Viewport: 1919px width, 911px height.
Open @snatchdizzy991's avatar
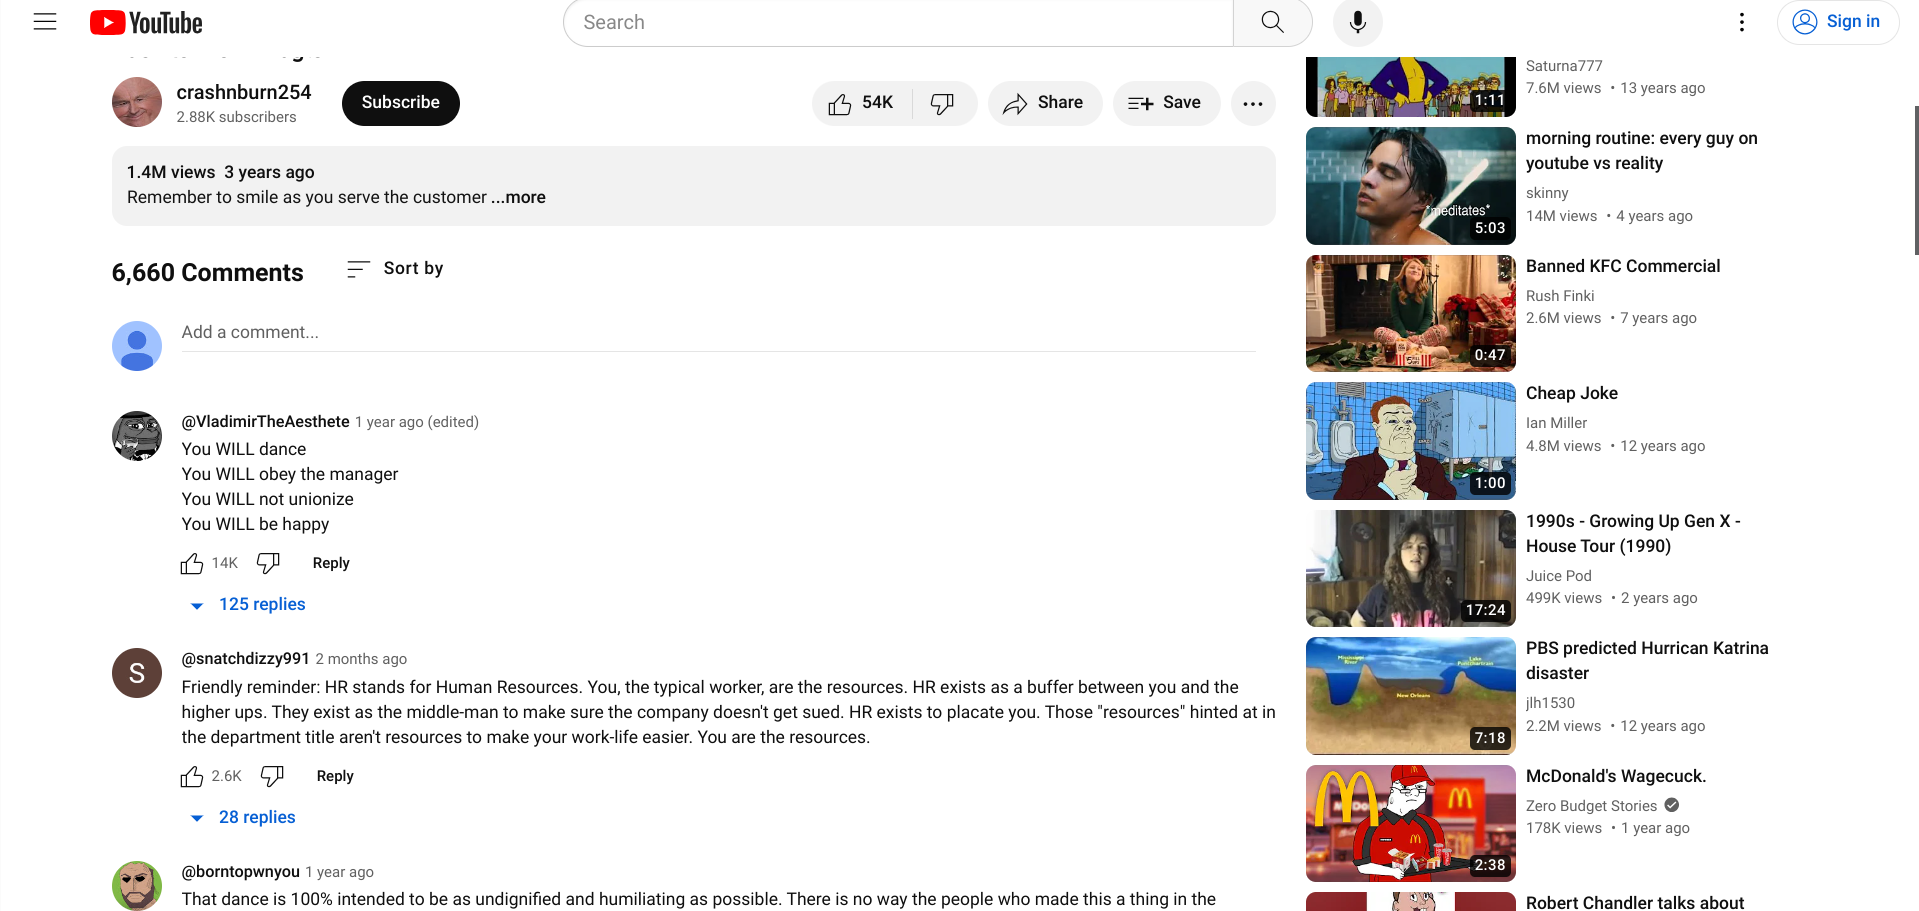click(137, 673)
